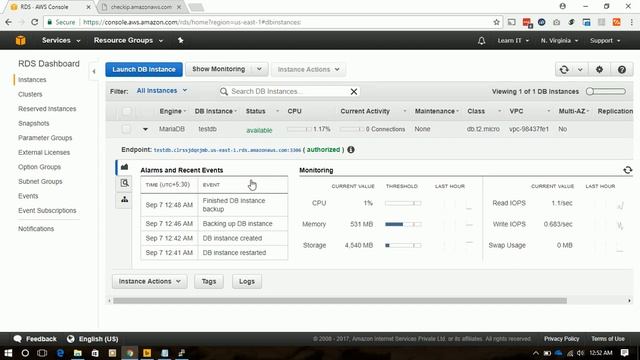The width and height of the screenshot is (640, 360).
Task: Switch to the checkip.amazonaws.com tab
Action: click(141, 7)
